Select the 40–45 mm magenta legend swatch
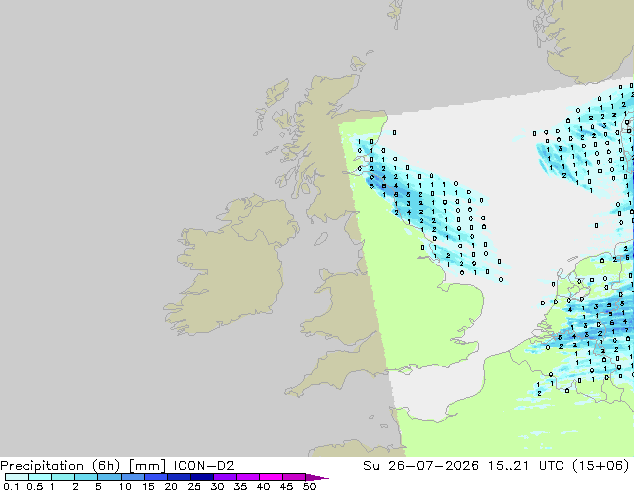This screenshot has height=490, width=634. click(x=271, y=477)
